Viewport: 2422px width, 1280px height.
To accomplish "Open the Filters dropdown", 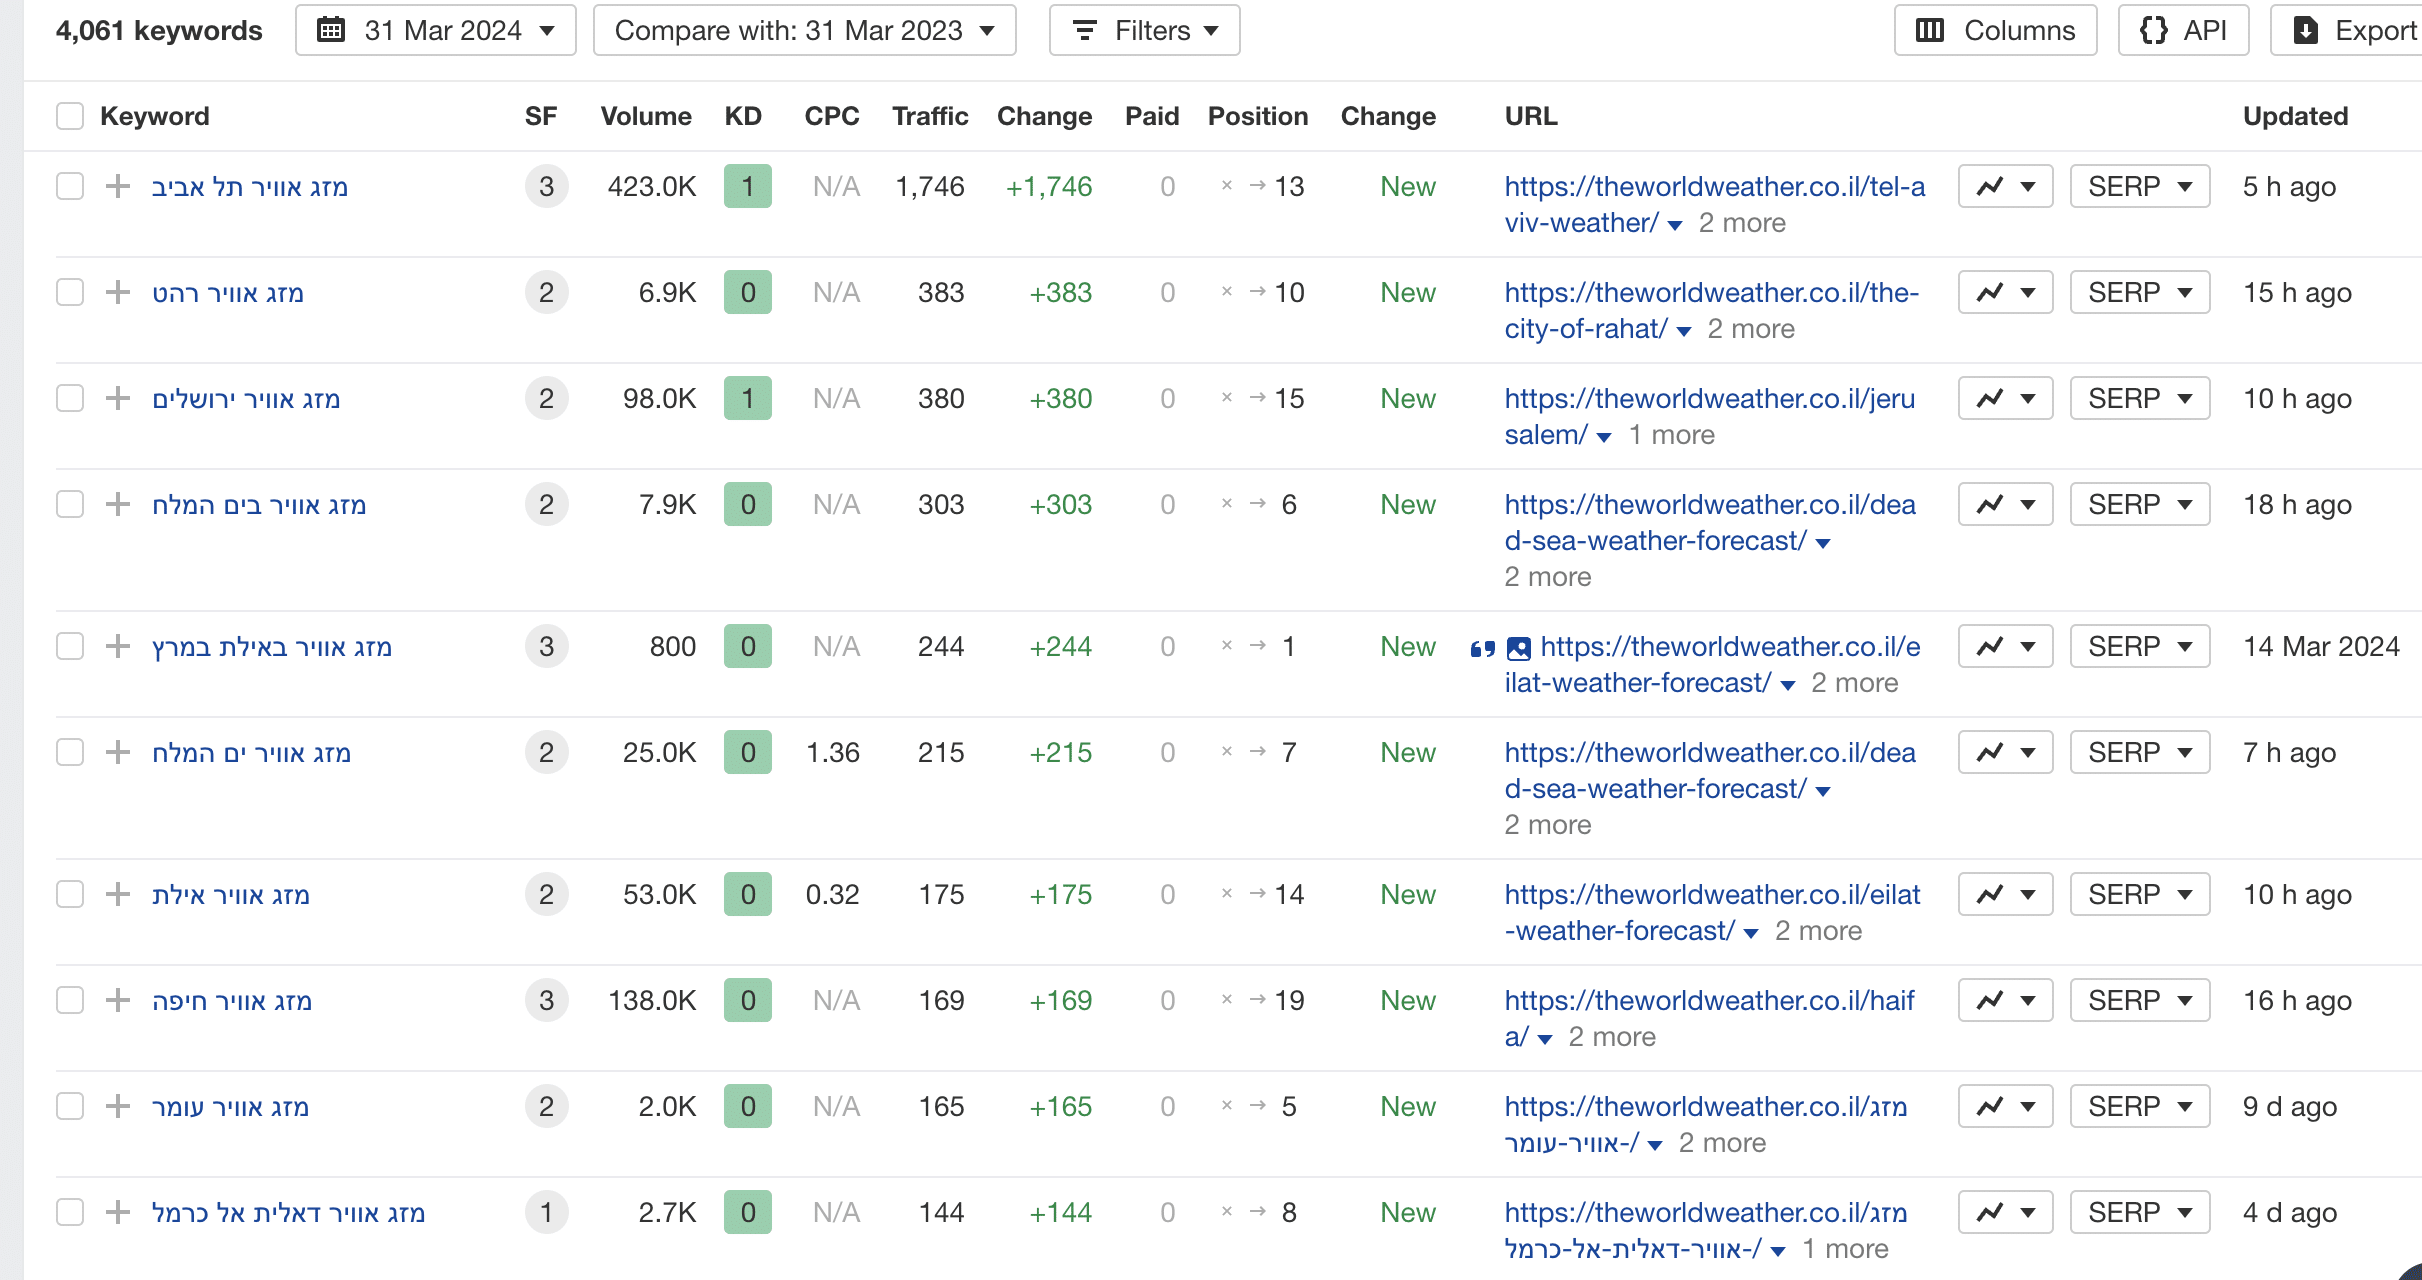I will point(1145,30).
